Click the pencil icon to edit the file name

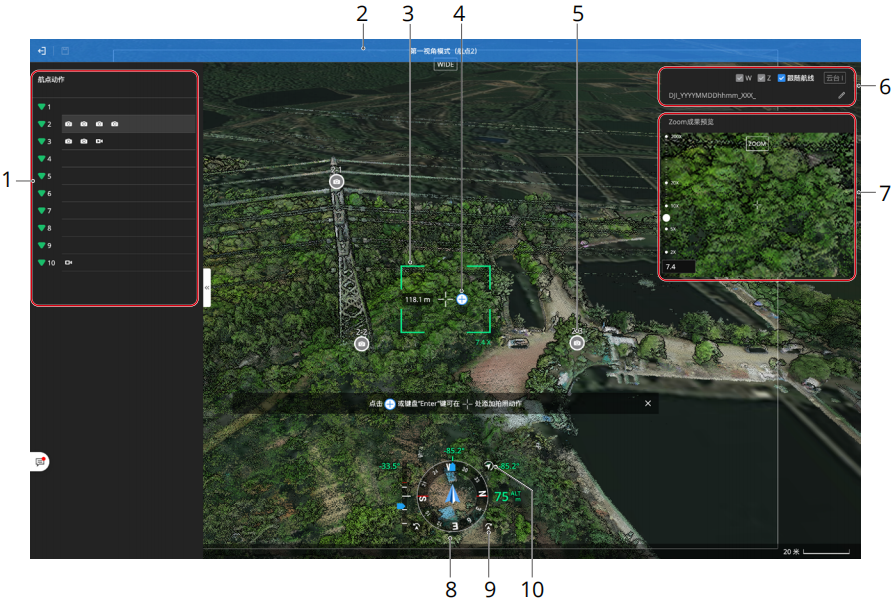pos(841,95)
